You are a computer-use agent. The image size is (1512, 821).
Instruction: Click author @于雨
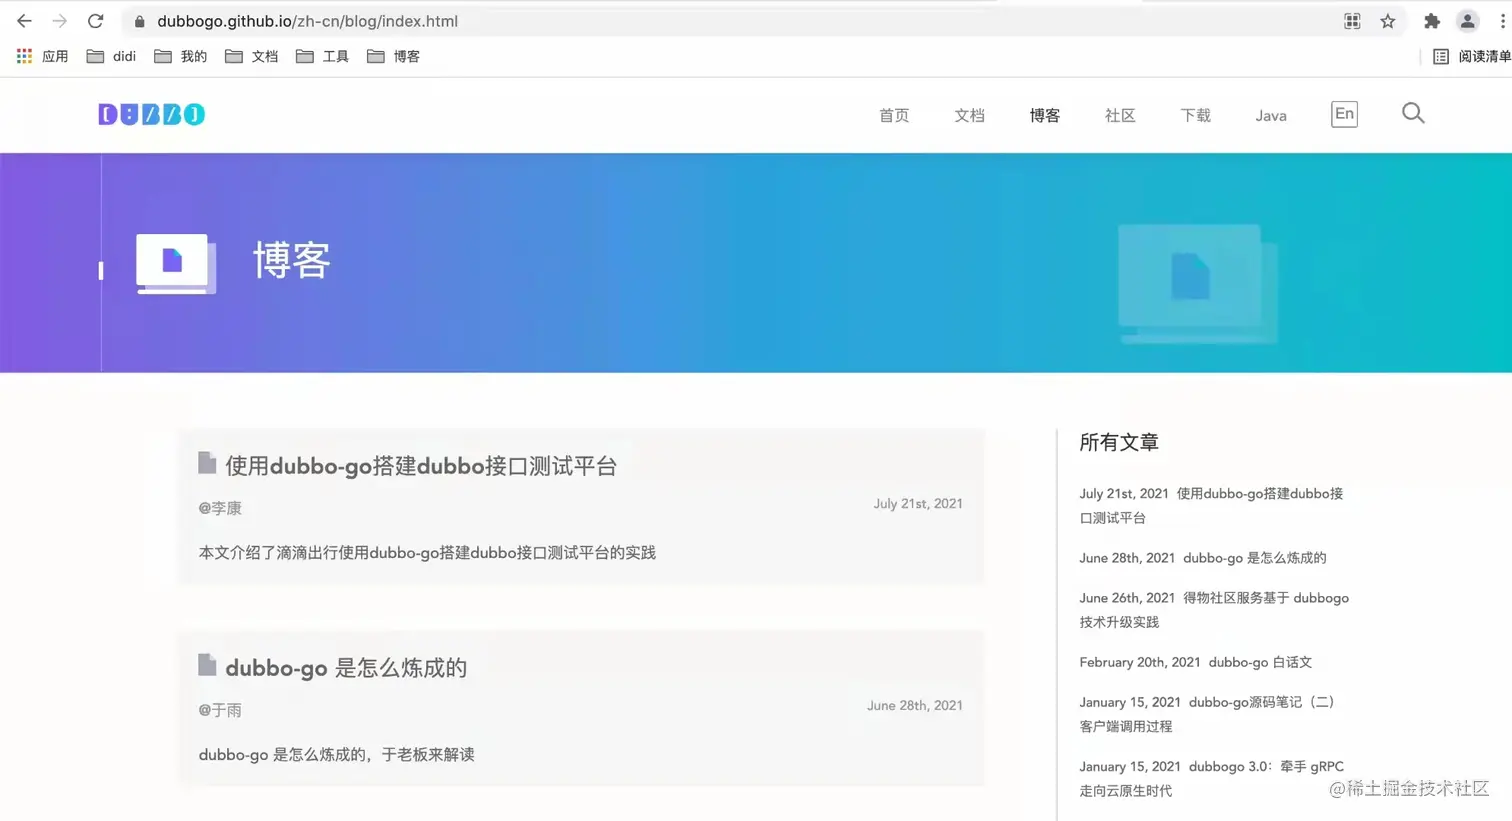pos(220,710)
